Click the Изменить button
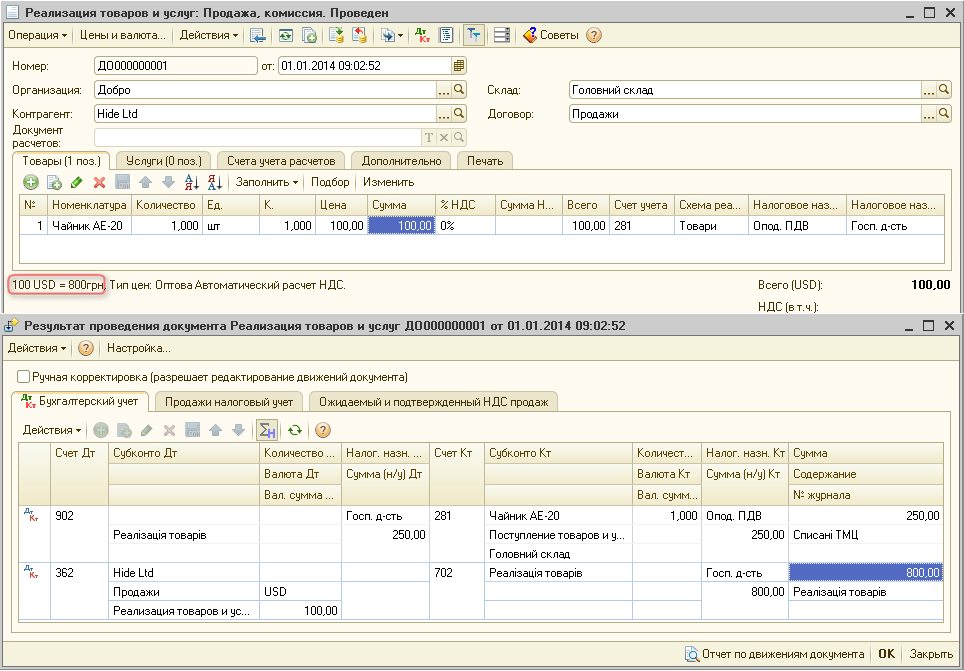964x671 pixels. click(389, 182)
